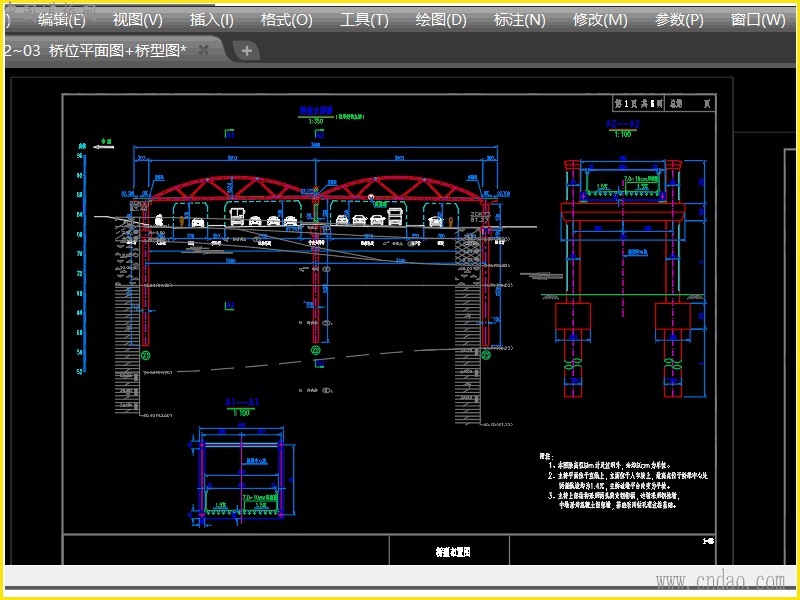Open the 格式(O) menu
The image size is (800, 600).
(286, 20)
